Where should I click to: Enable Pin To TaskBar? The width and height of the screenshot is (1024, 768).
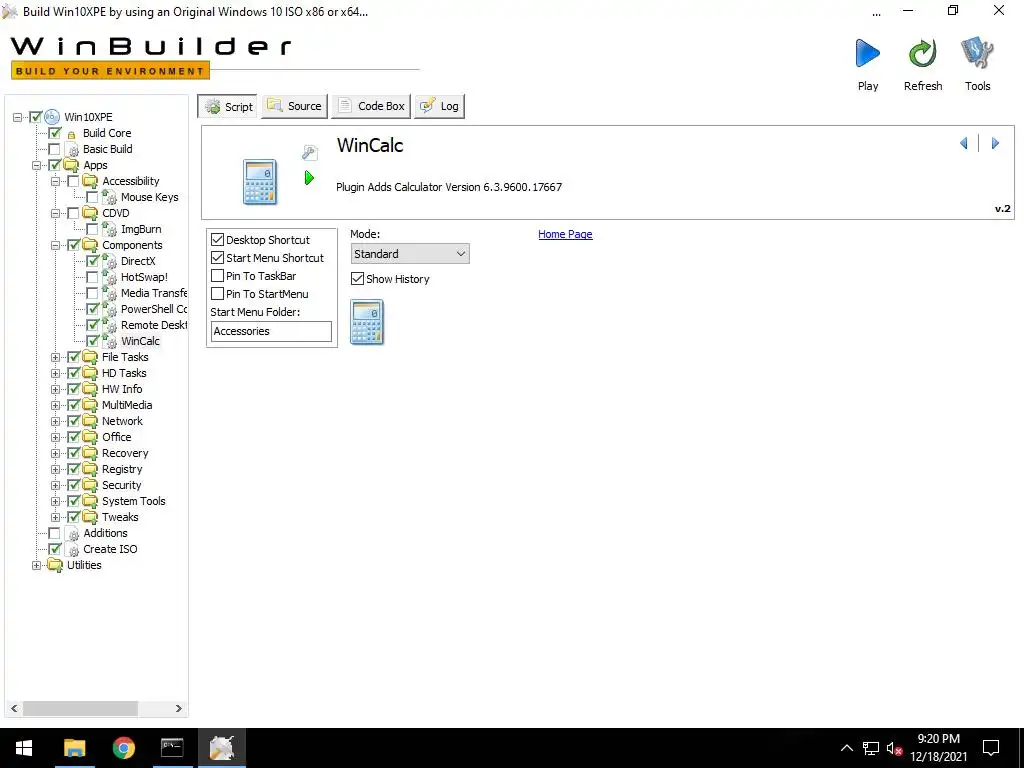[217, 276]
